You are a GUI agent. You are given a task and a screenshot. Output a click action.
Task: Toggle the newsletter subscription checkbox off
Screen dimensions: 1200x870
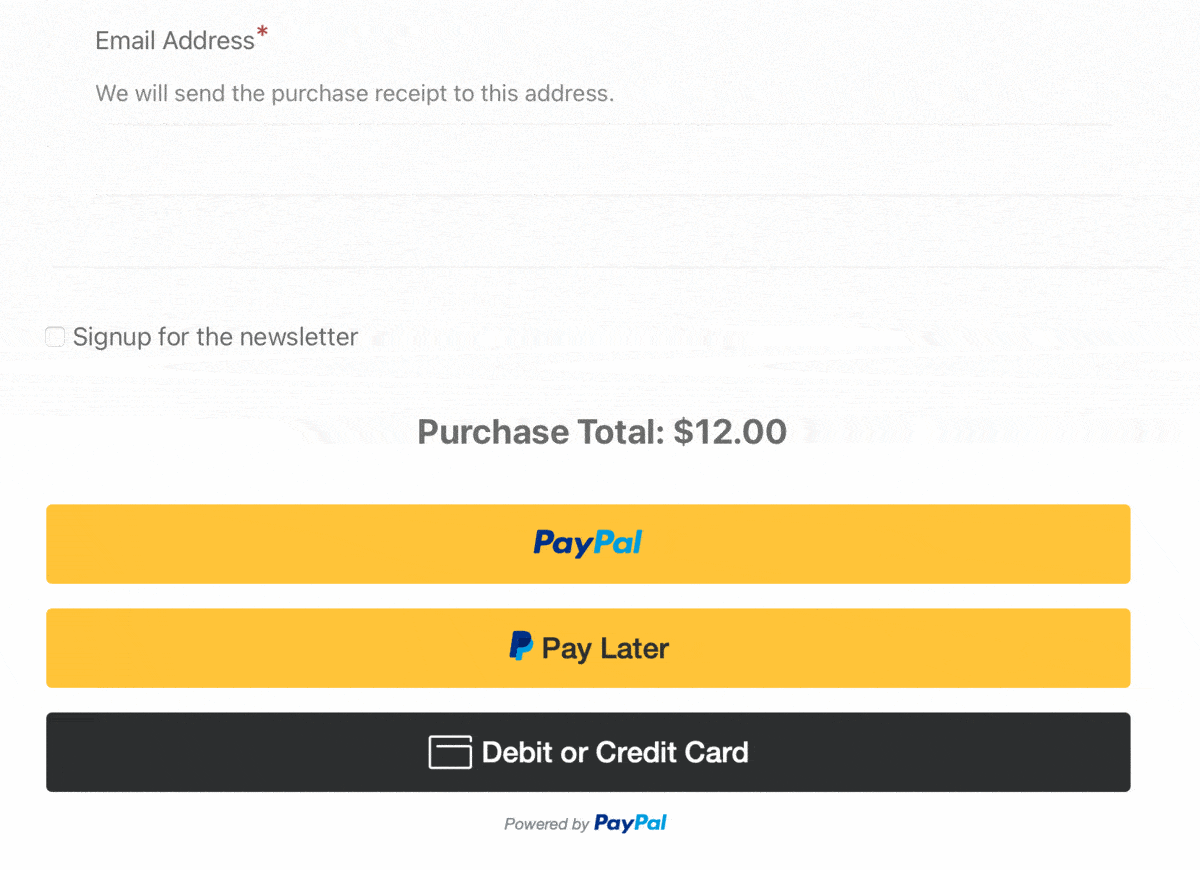55,337
